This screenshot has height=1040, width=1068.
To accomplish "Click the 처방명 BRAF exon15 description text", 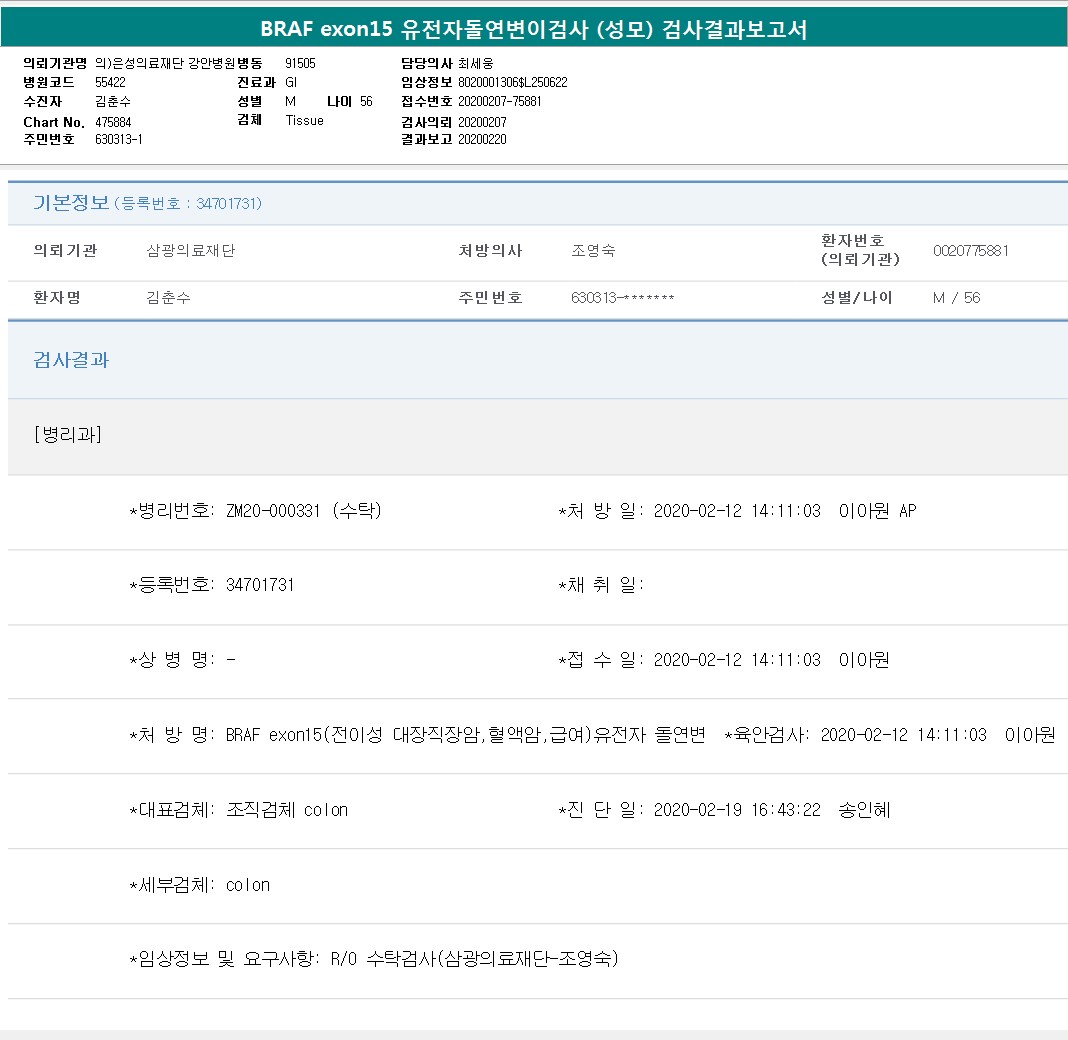I will pyautogui.click(x=465, y=735).
